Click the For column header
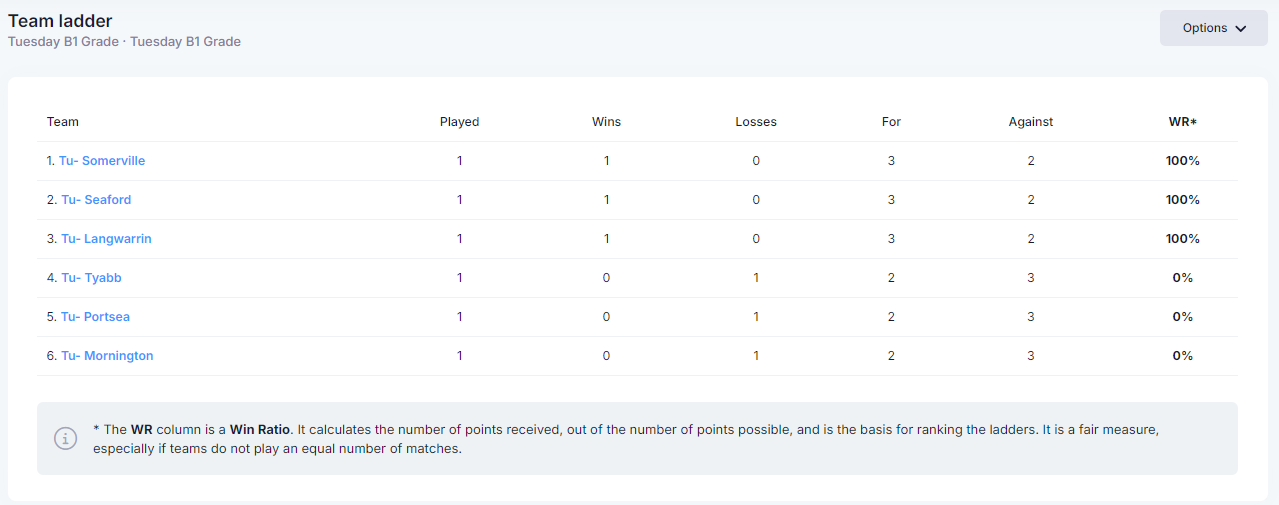The width and height of the screenshot is (1279, 505). tap(891, 122)
